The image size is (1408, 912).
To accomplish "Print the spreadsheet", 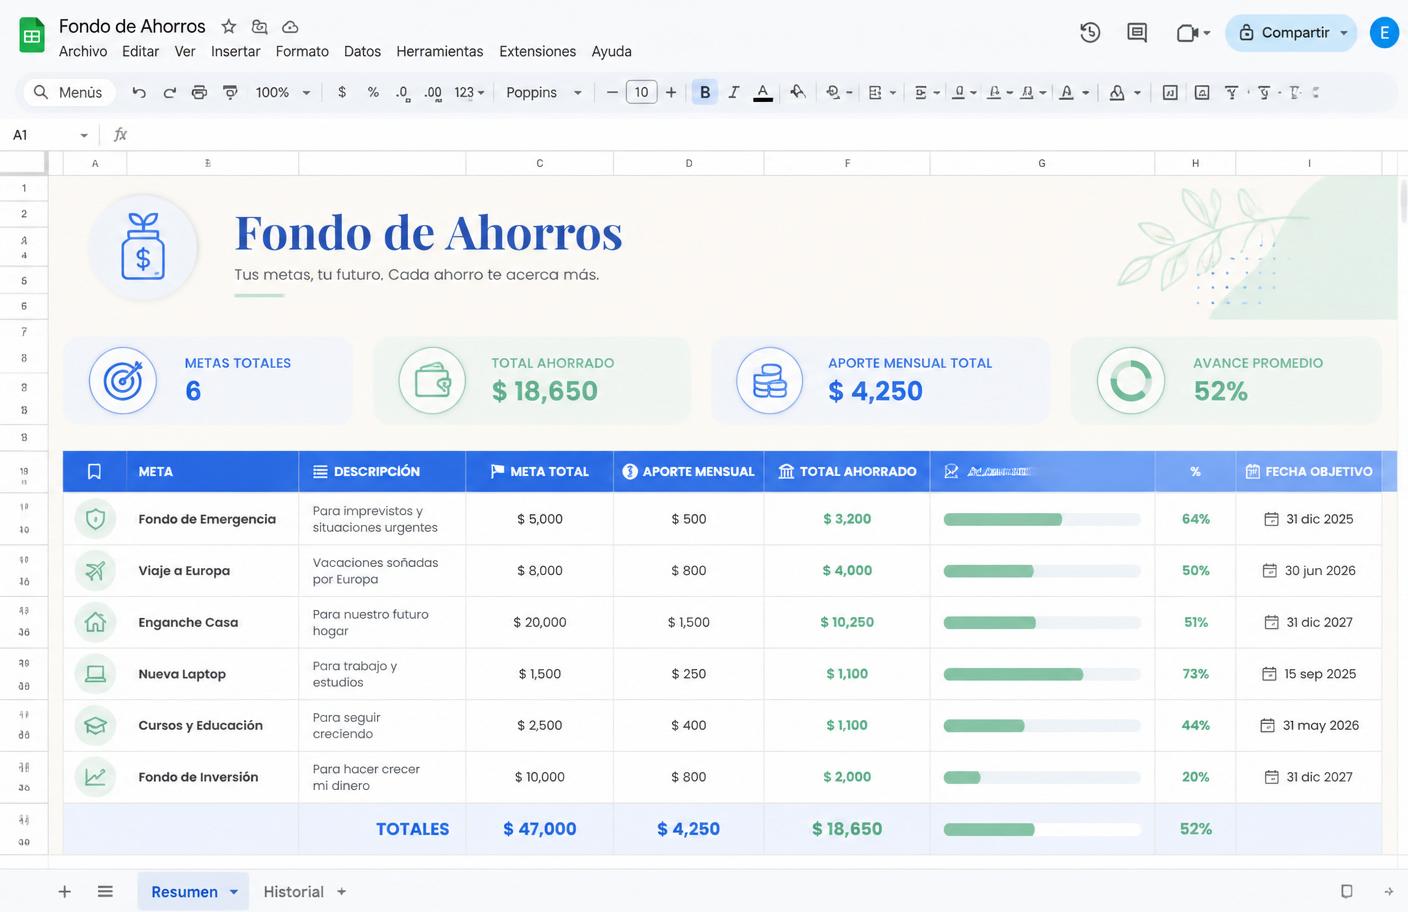I will [199, 92].
